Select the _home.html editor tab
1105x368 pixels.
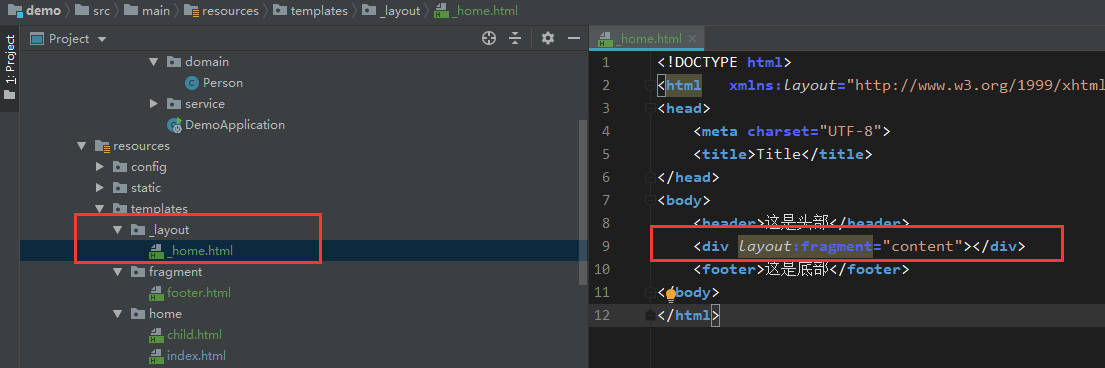point(648,39)
